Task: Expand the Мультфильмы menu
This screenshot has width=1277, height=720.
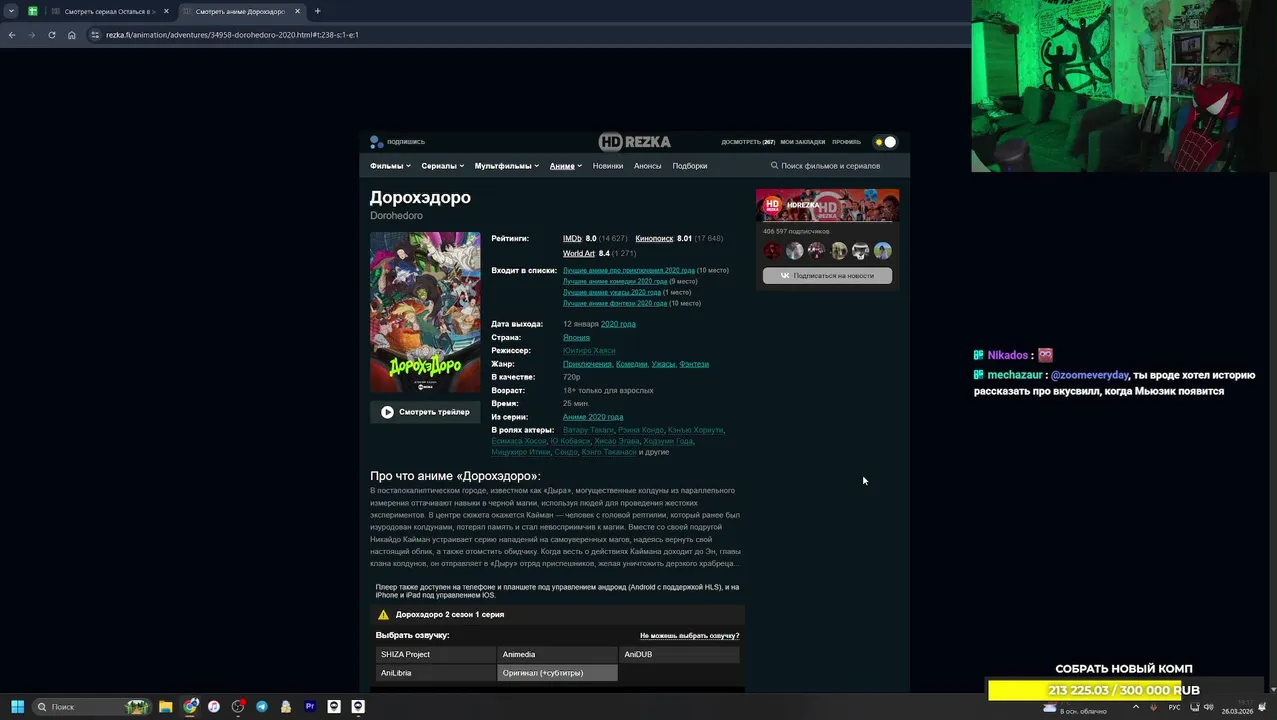Action: pyautogui.click(x=506, y=166)
